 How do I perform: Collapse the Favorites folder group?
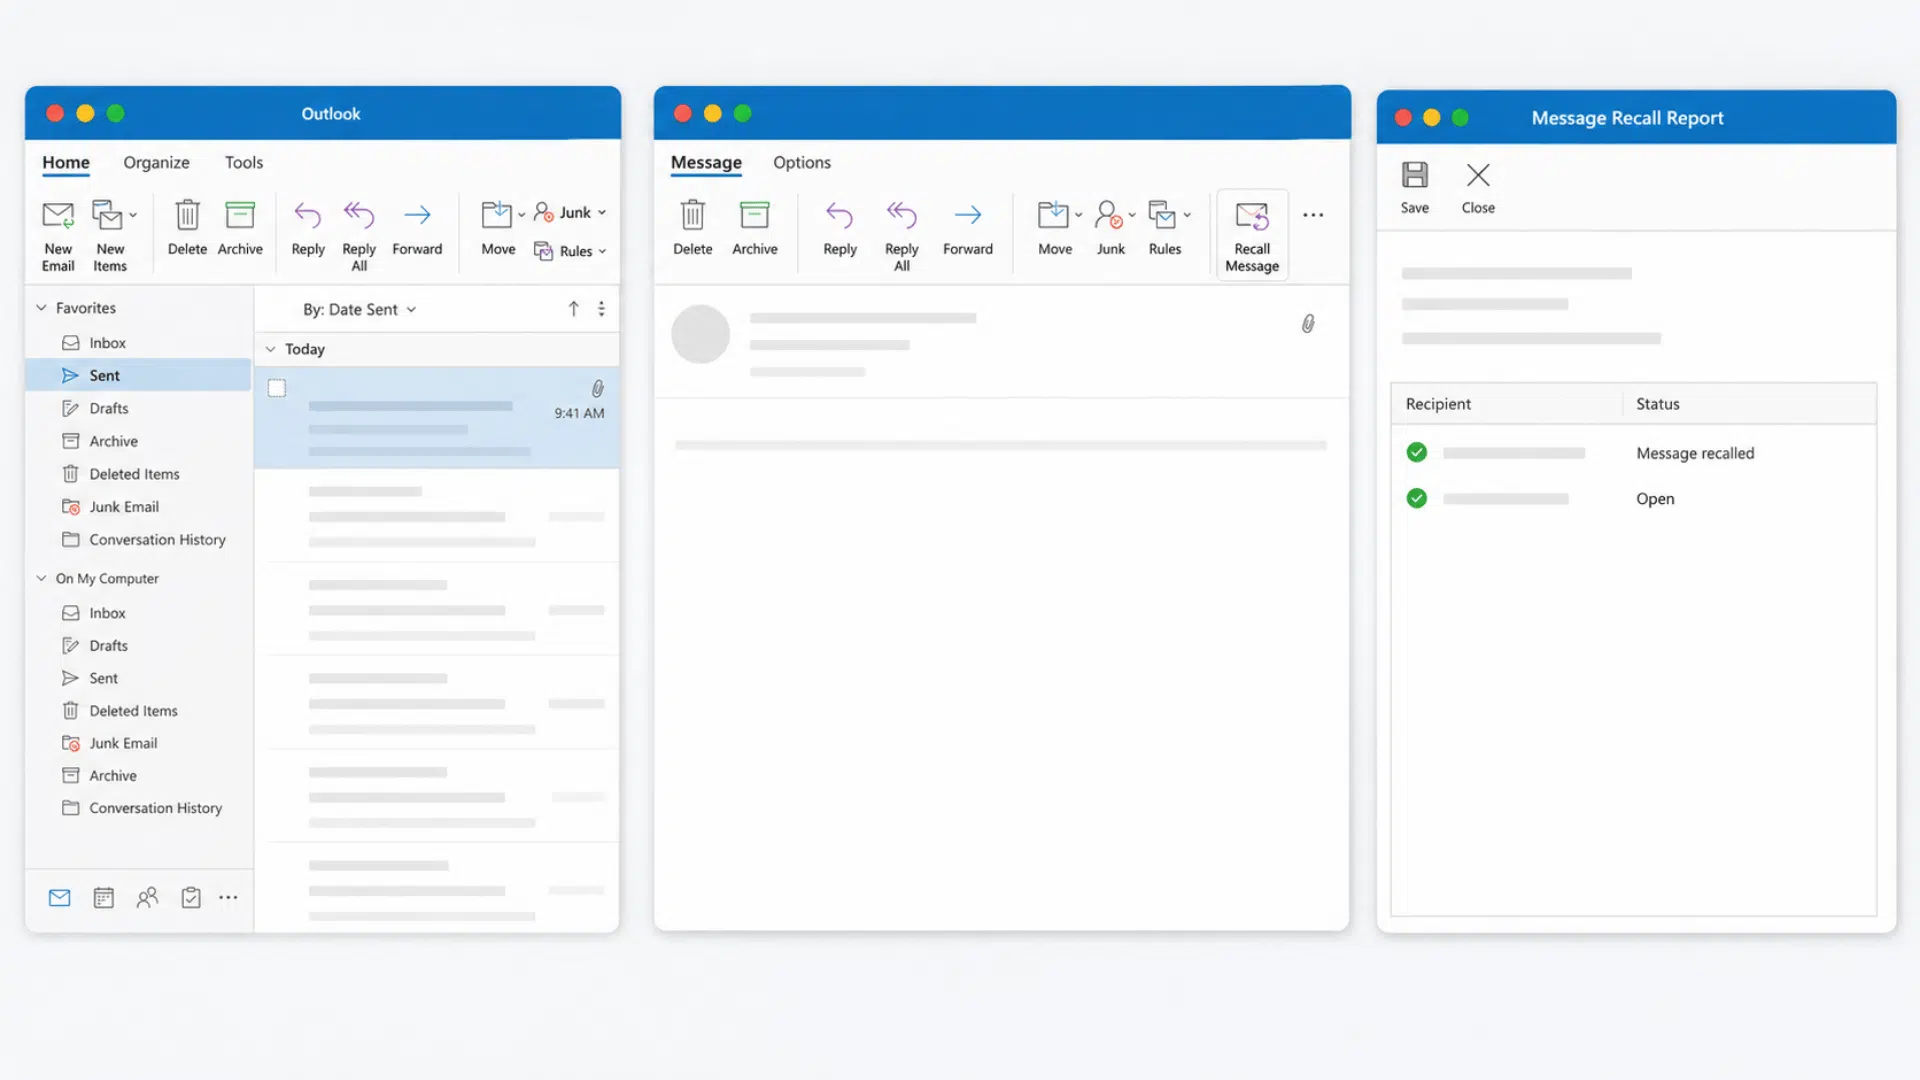click(41, 308)
